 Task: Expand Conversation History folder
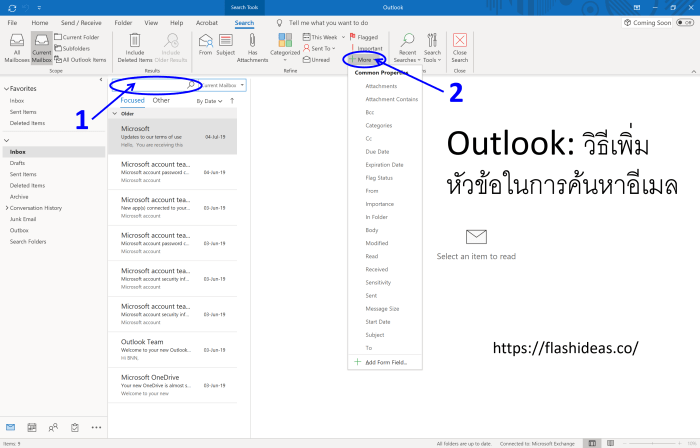tap(7, 208)
